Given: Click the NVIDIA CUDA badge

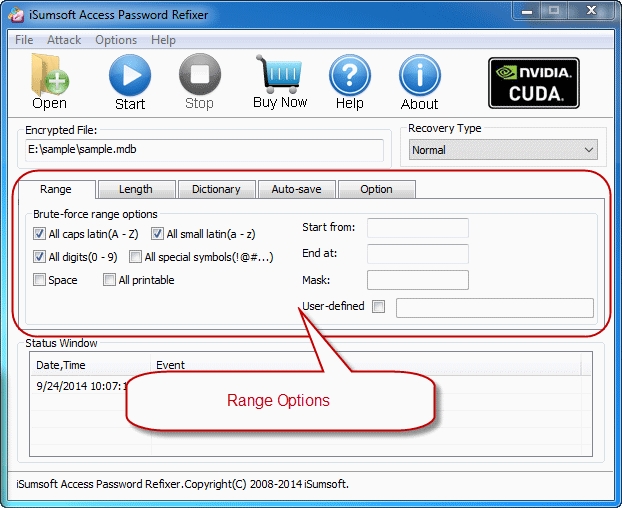Looking at the screenshot, I should 534,83.
